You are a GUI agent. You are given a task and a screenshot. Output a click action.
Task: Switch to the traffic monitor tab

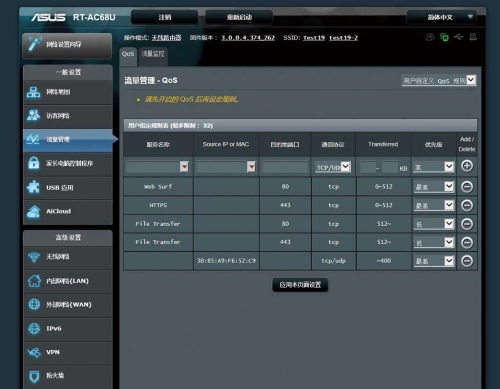click(x=153, y=54)
